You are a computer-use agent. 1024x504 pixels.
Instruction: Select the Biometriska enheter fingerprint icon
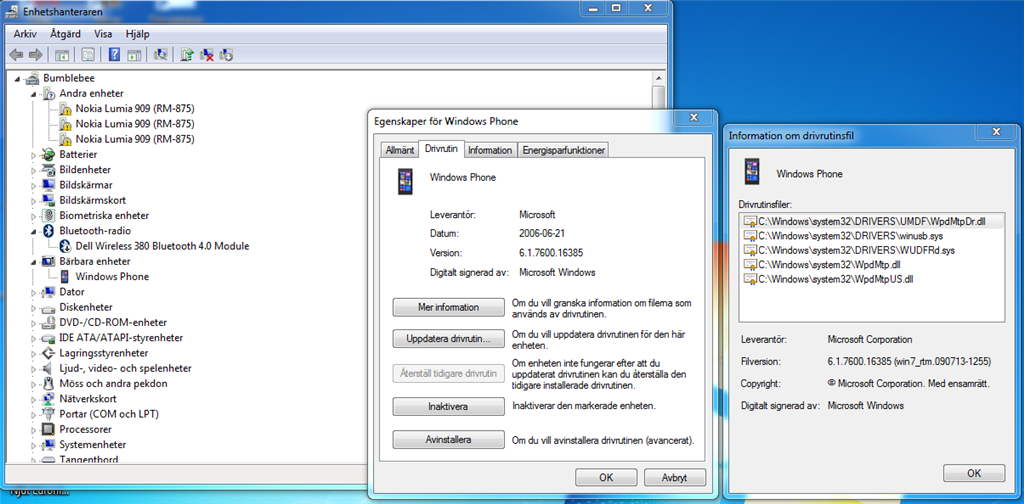[x=49, y=215]
